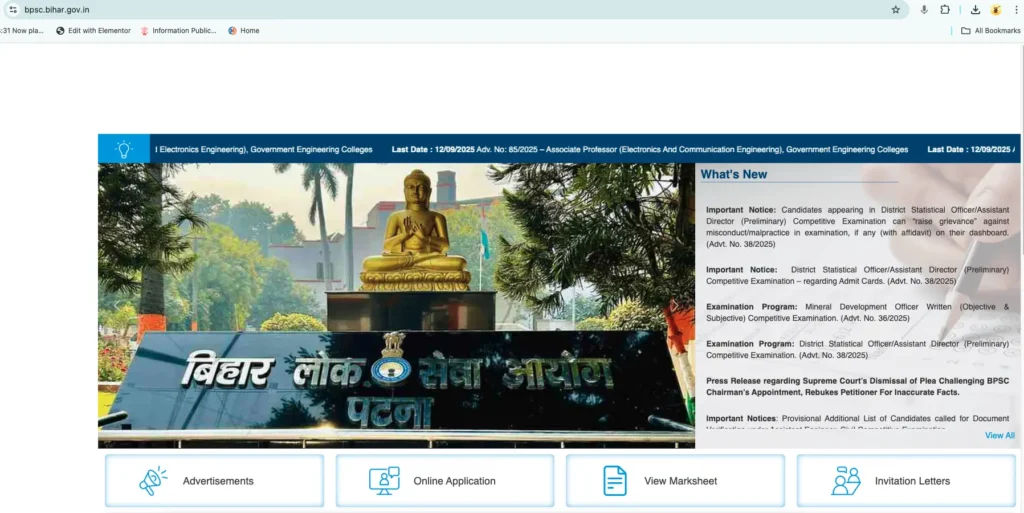The width and height of the screenshot is (1024, 513).
Task: Click the browser profile avatar icon
Action: click(x=996, y=9)
